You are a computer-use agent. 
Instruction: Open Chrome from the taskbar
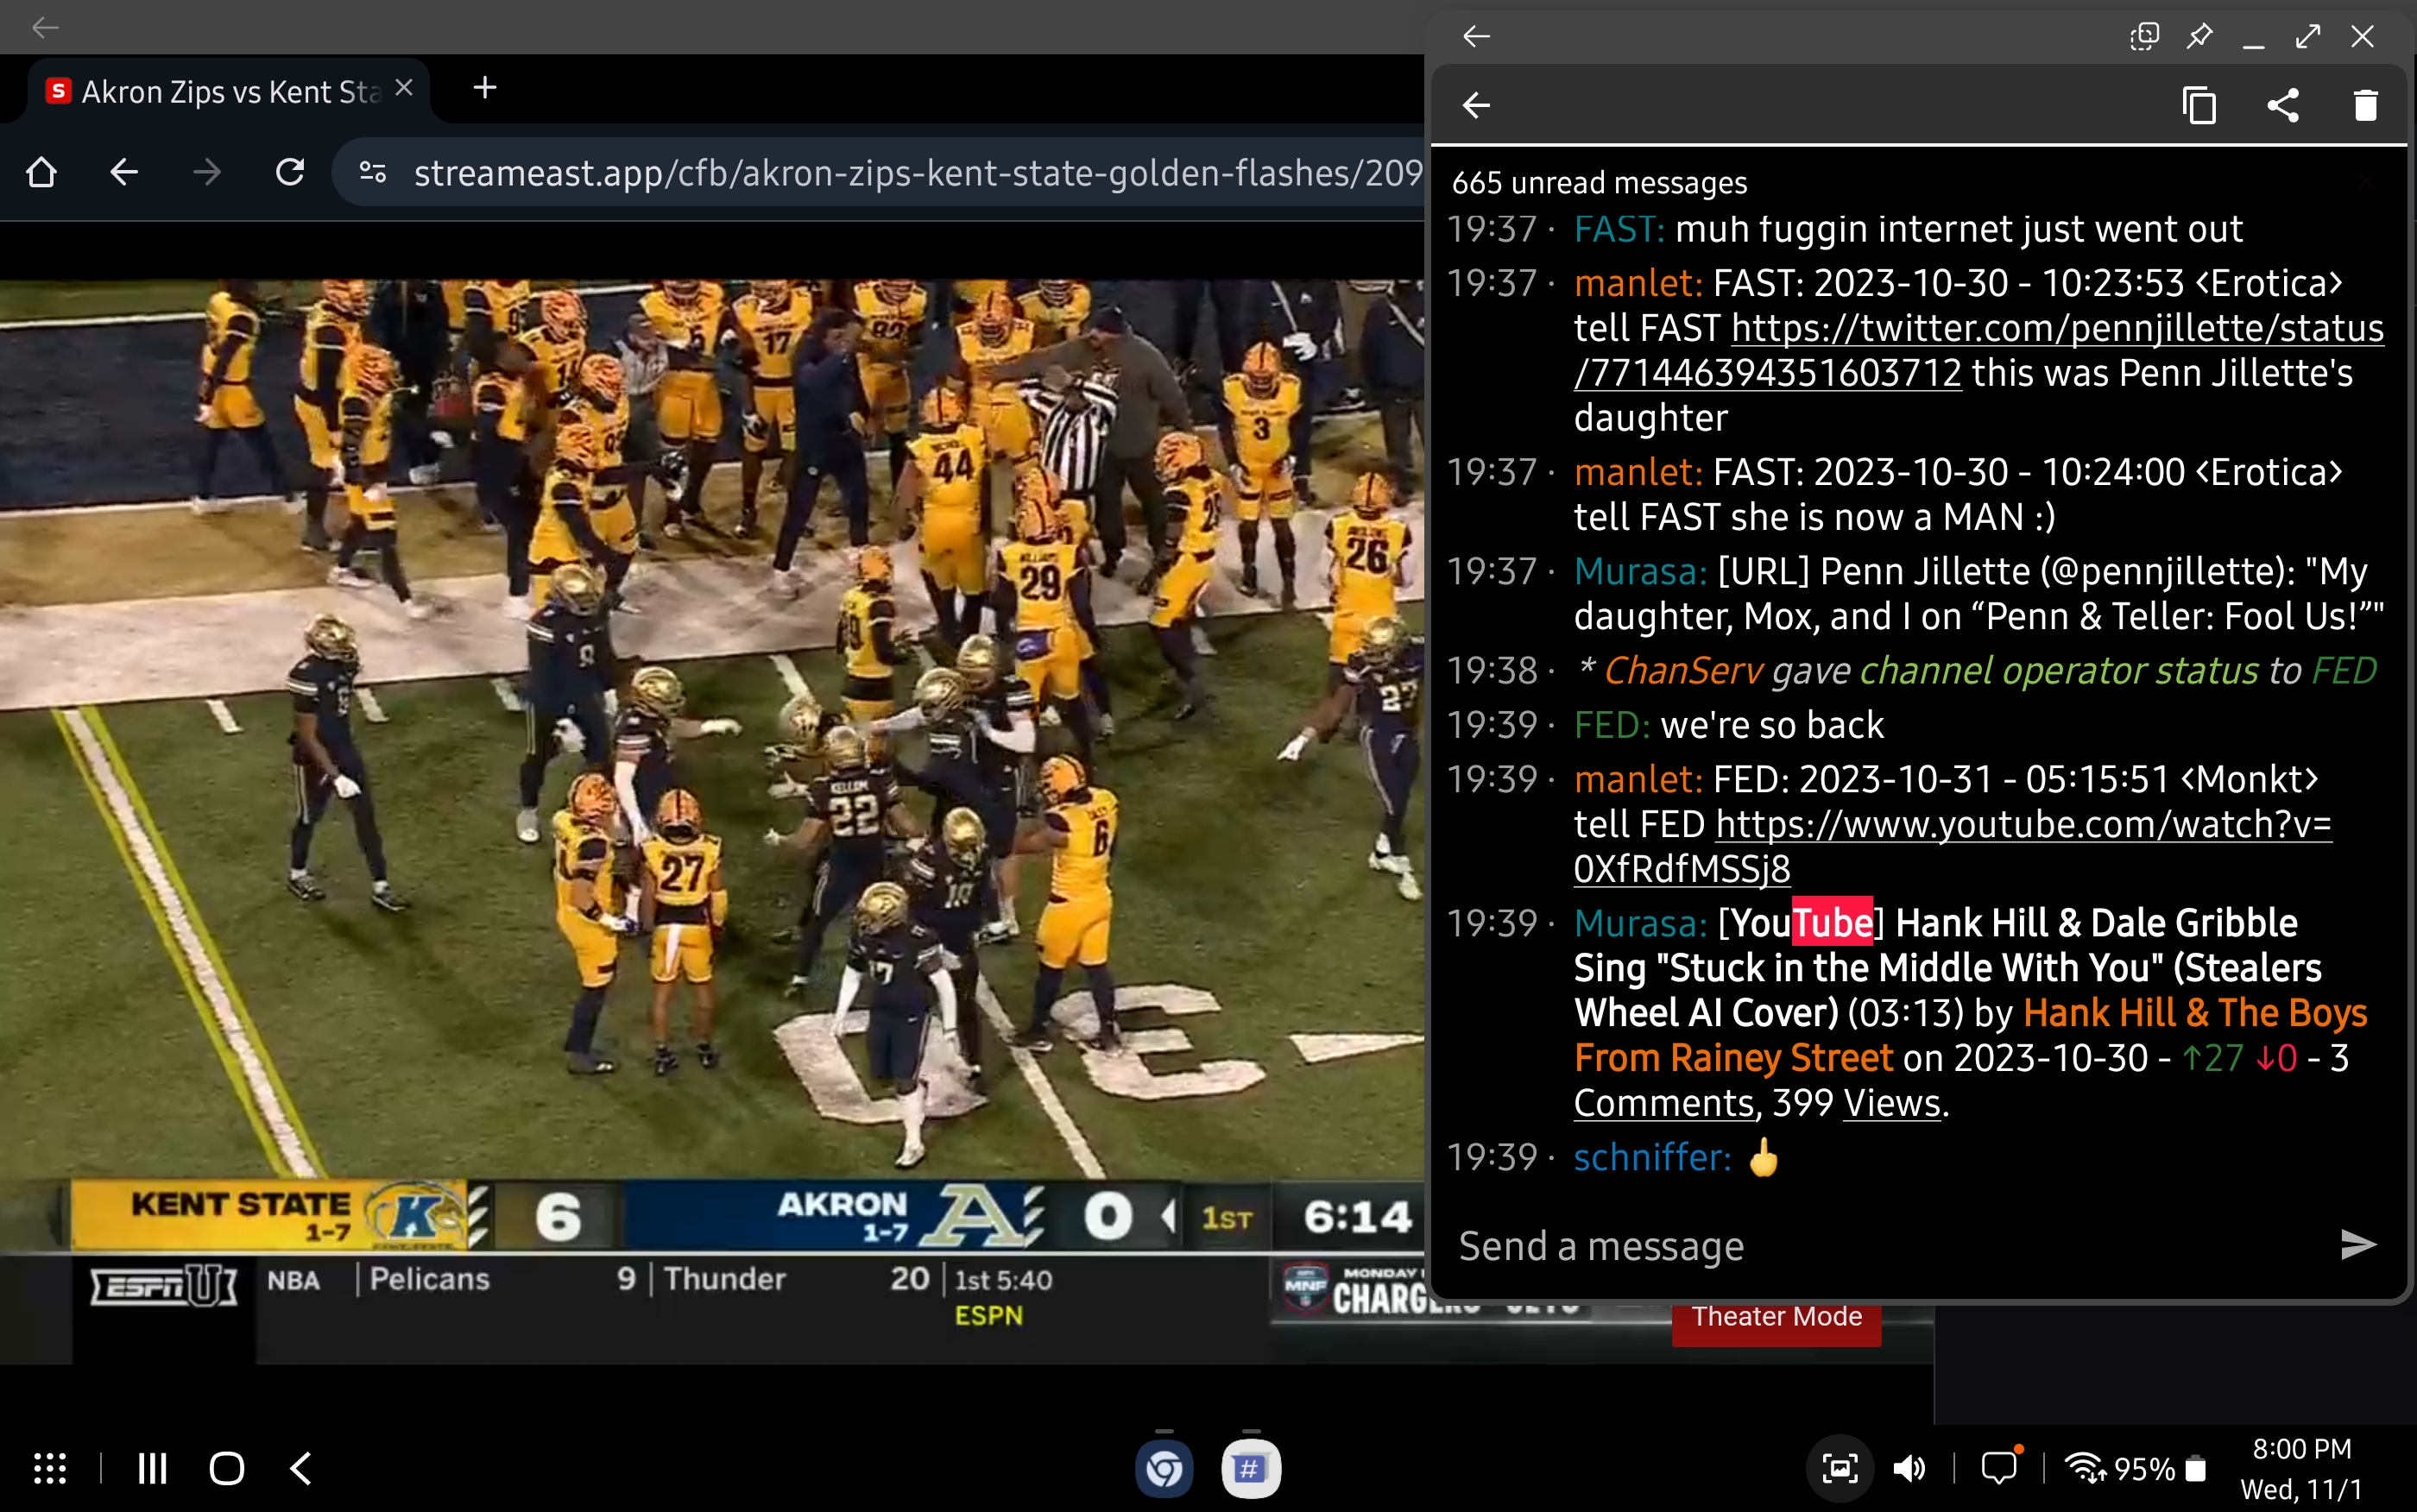[x=1164, y=1469]
